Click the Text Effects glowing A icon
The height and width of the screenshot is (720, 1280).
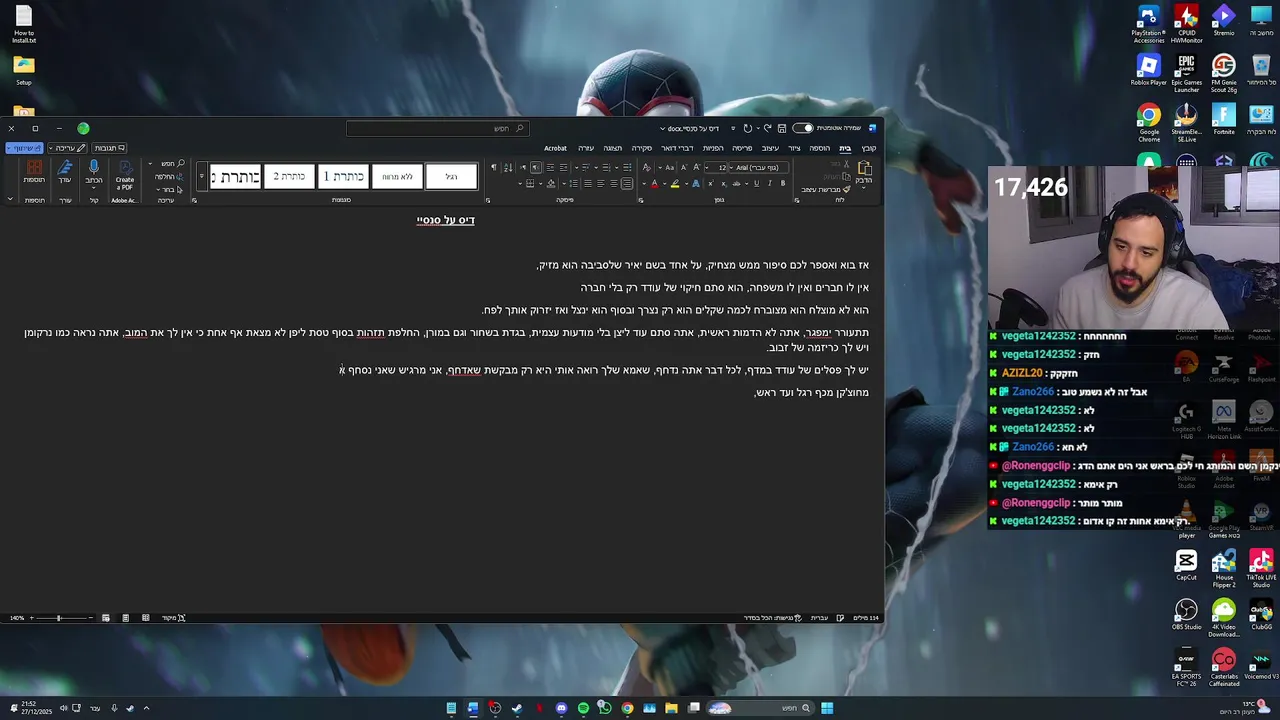point(696,184)
